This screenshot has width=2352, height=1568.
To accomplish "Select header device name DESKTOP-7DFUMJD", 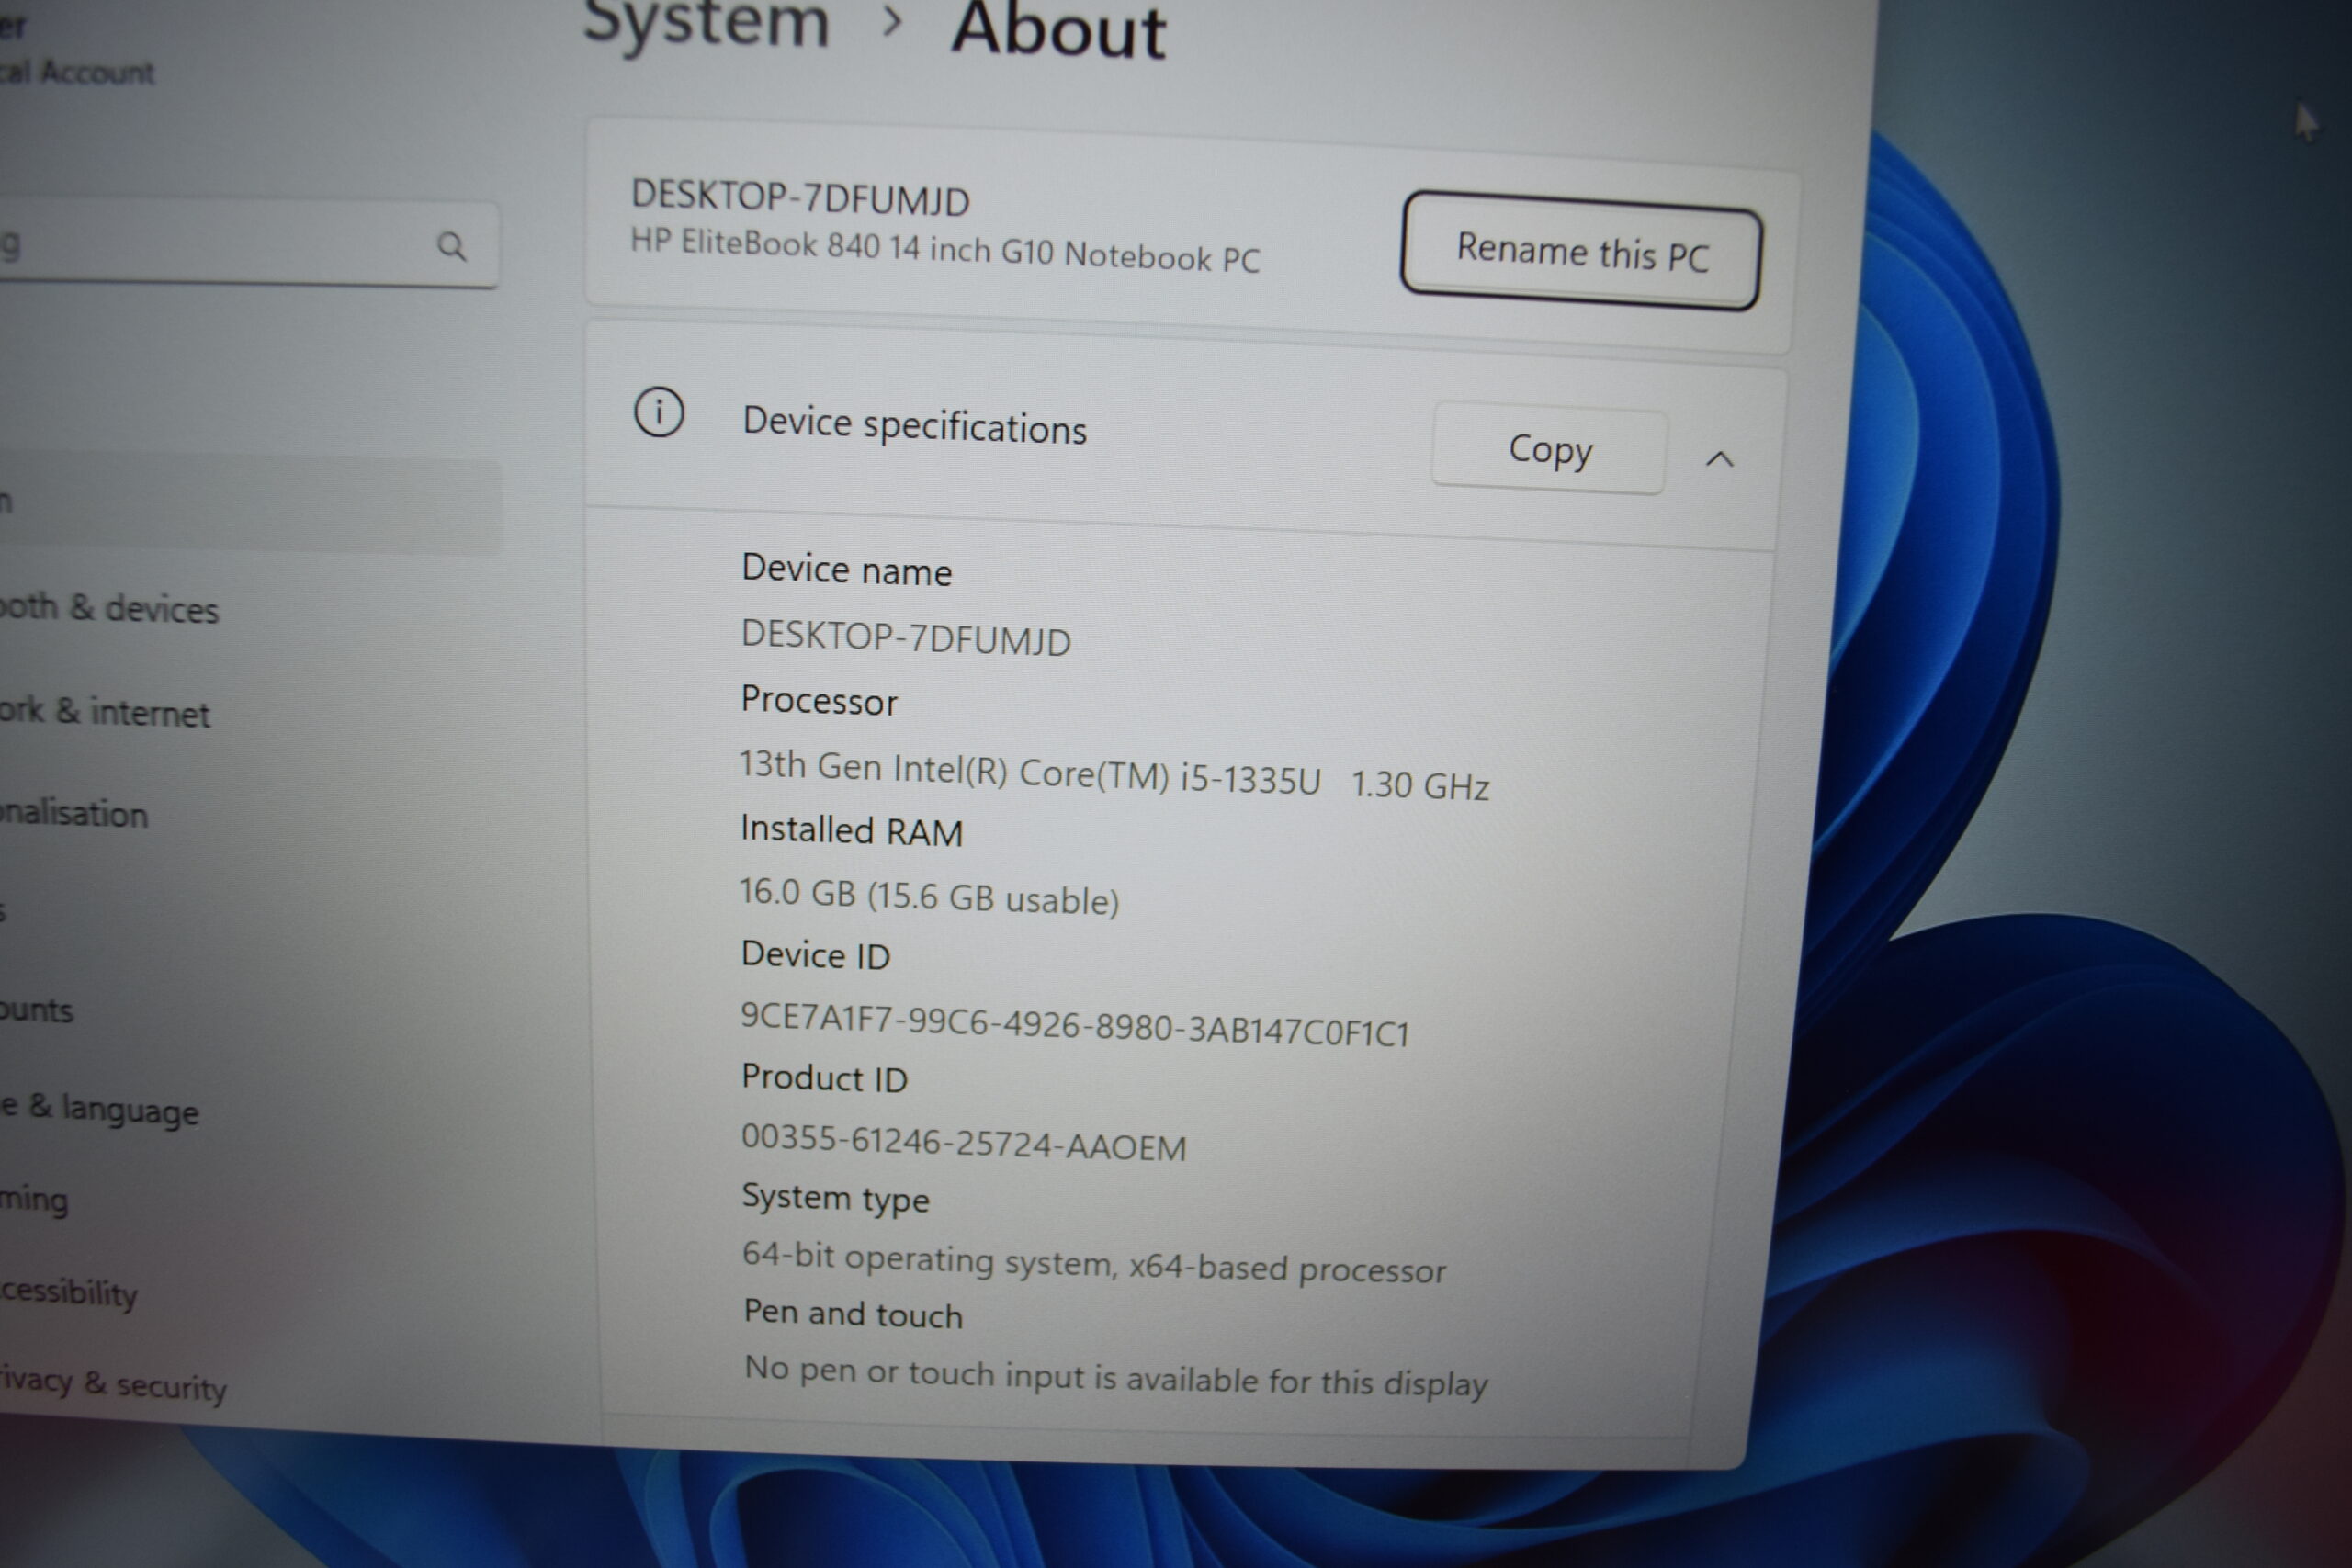I will 800,198.
